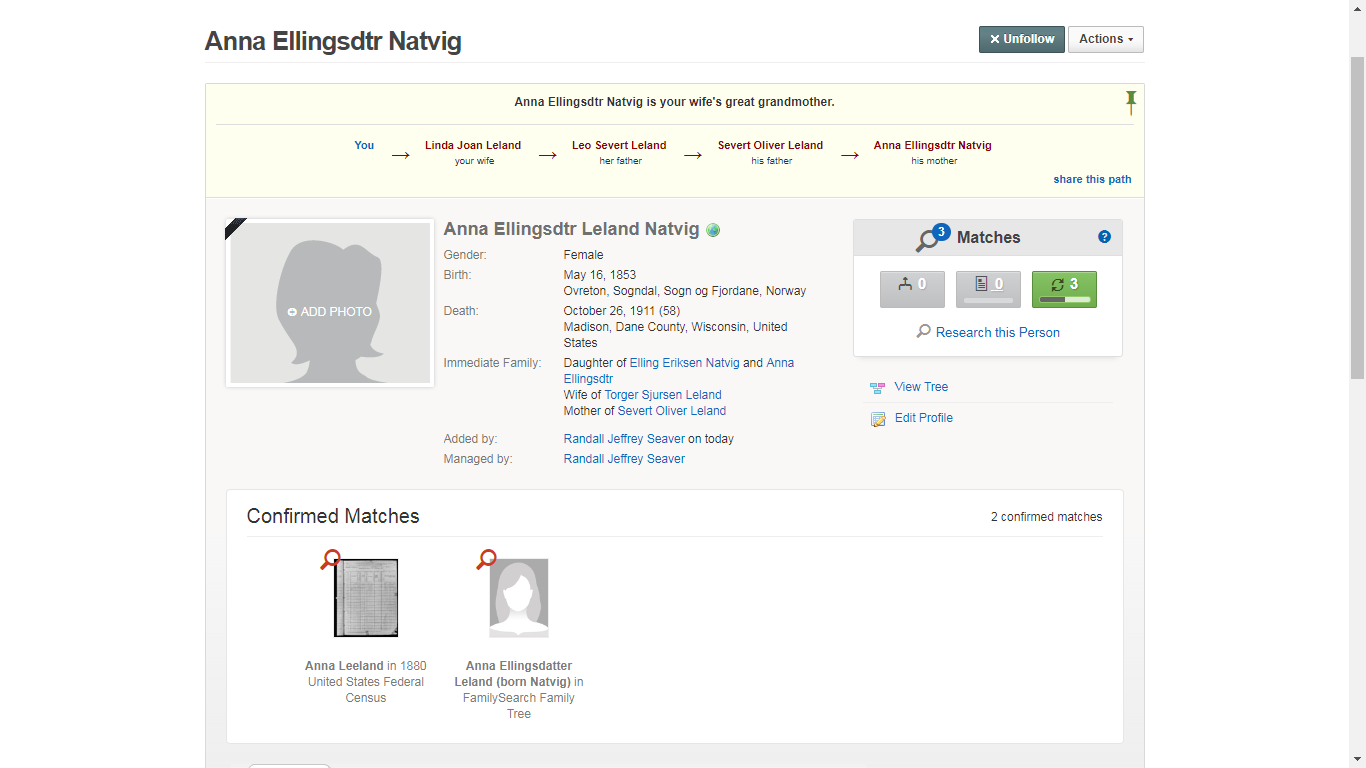
Task: Open the Matches help question mark icon
Action: [x=1104, y=236]
